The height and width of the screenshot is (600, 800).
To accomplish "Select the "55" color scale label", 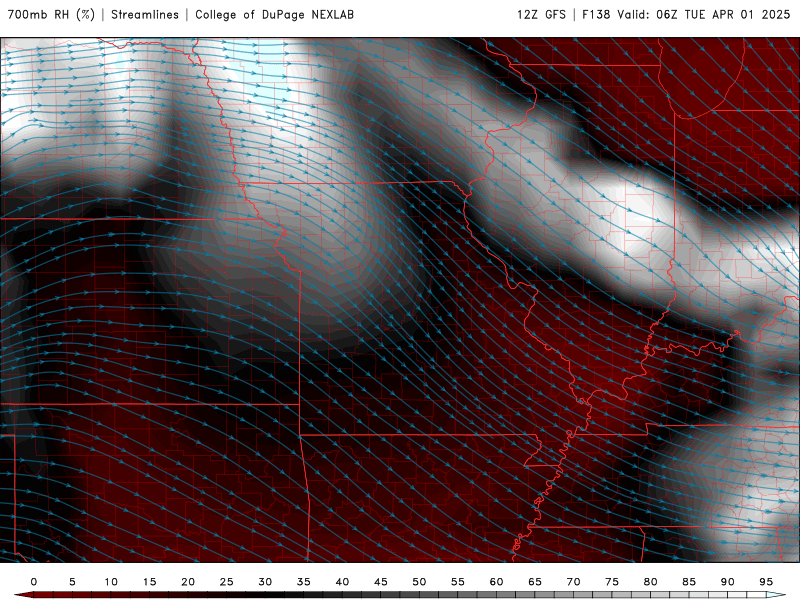I will tap(458, 582).
